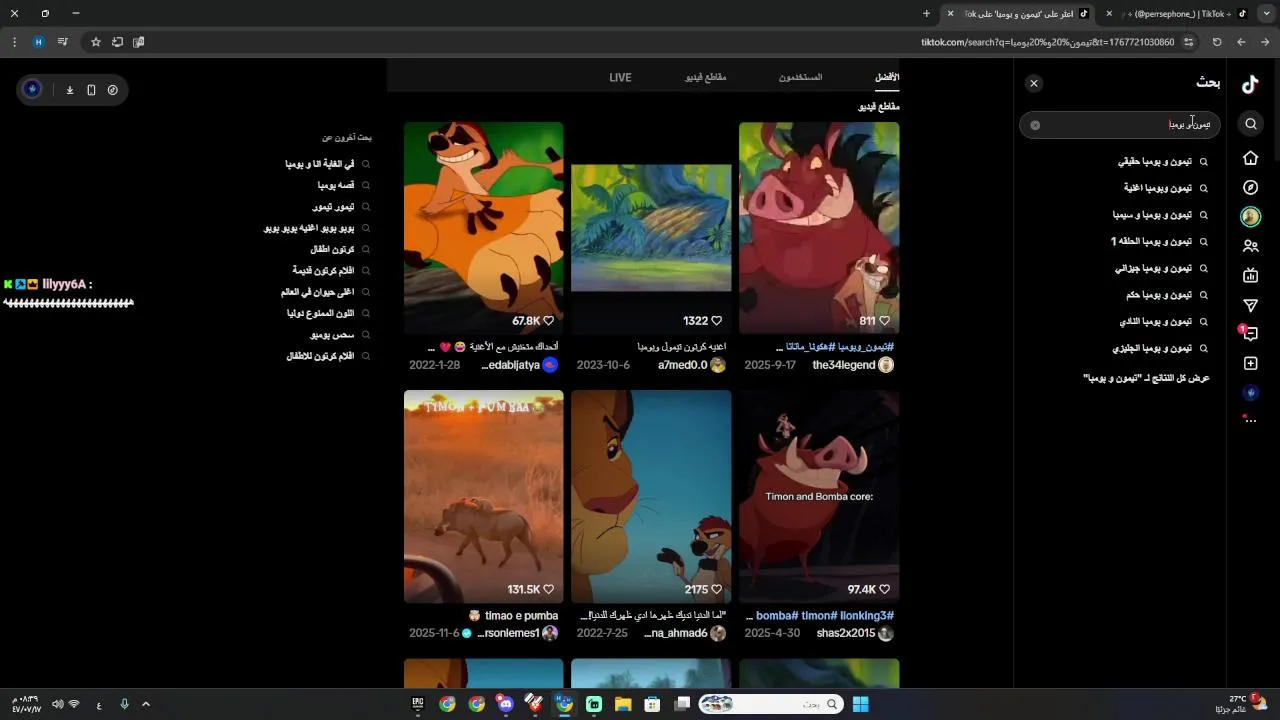This screenshot has height=720, width=1280.
Task: Open the activity inbox with notification badge
Action: click(x=1250, y=334)
